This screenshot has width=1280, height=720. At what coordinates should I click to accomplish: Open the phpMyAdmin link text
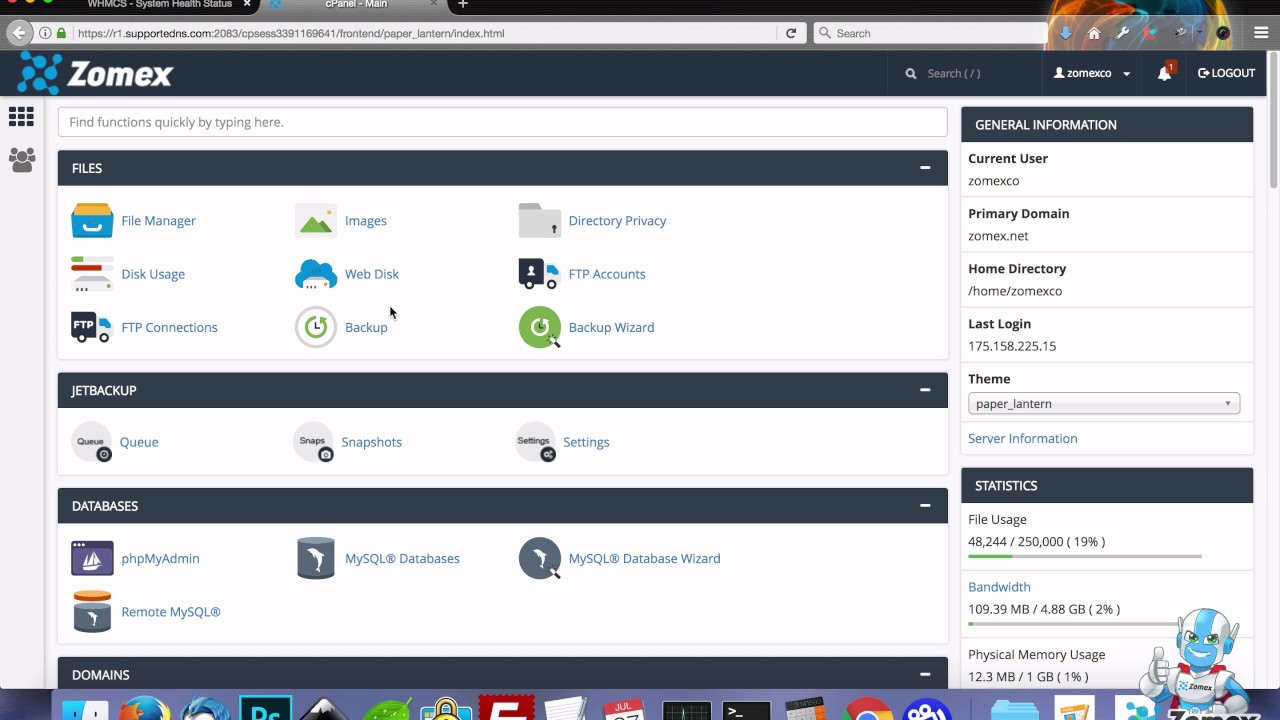[160, 558]
